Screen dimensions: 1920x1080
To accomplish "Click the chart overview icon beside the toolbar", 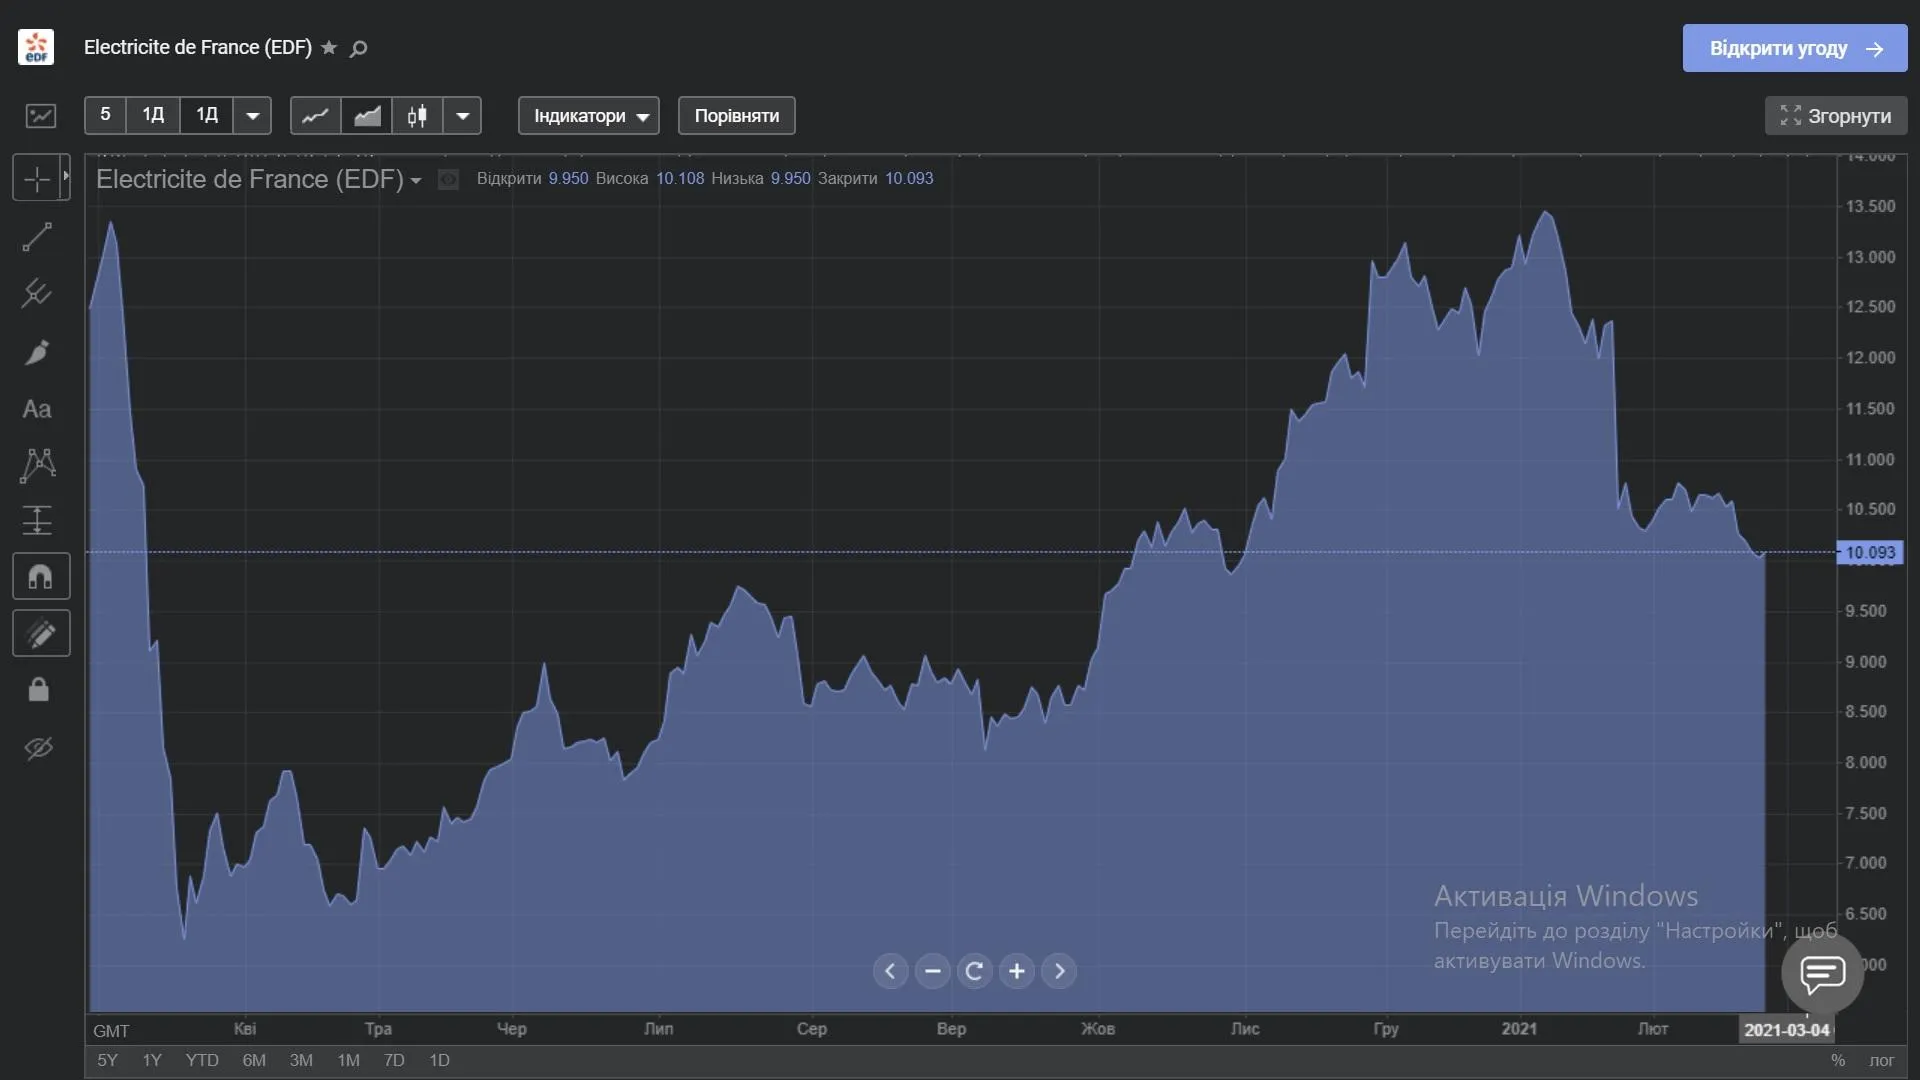I will 41,116.
